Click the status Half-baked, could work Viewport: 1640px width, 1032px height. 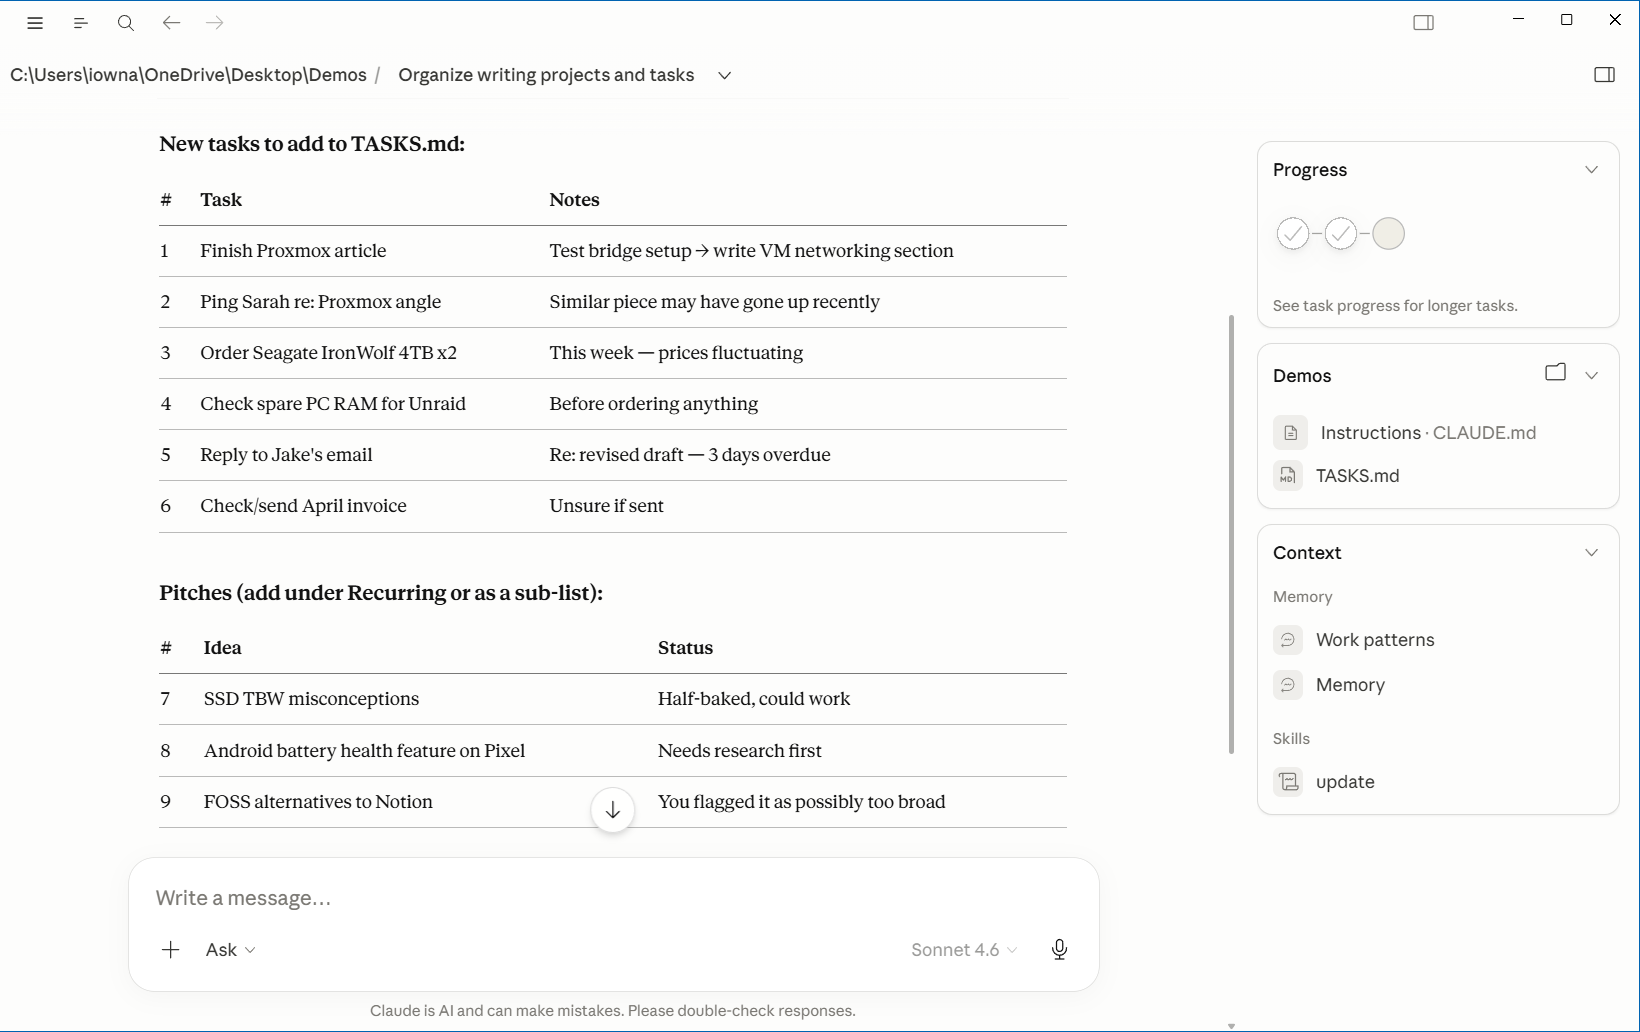click(x=754, y=699)
